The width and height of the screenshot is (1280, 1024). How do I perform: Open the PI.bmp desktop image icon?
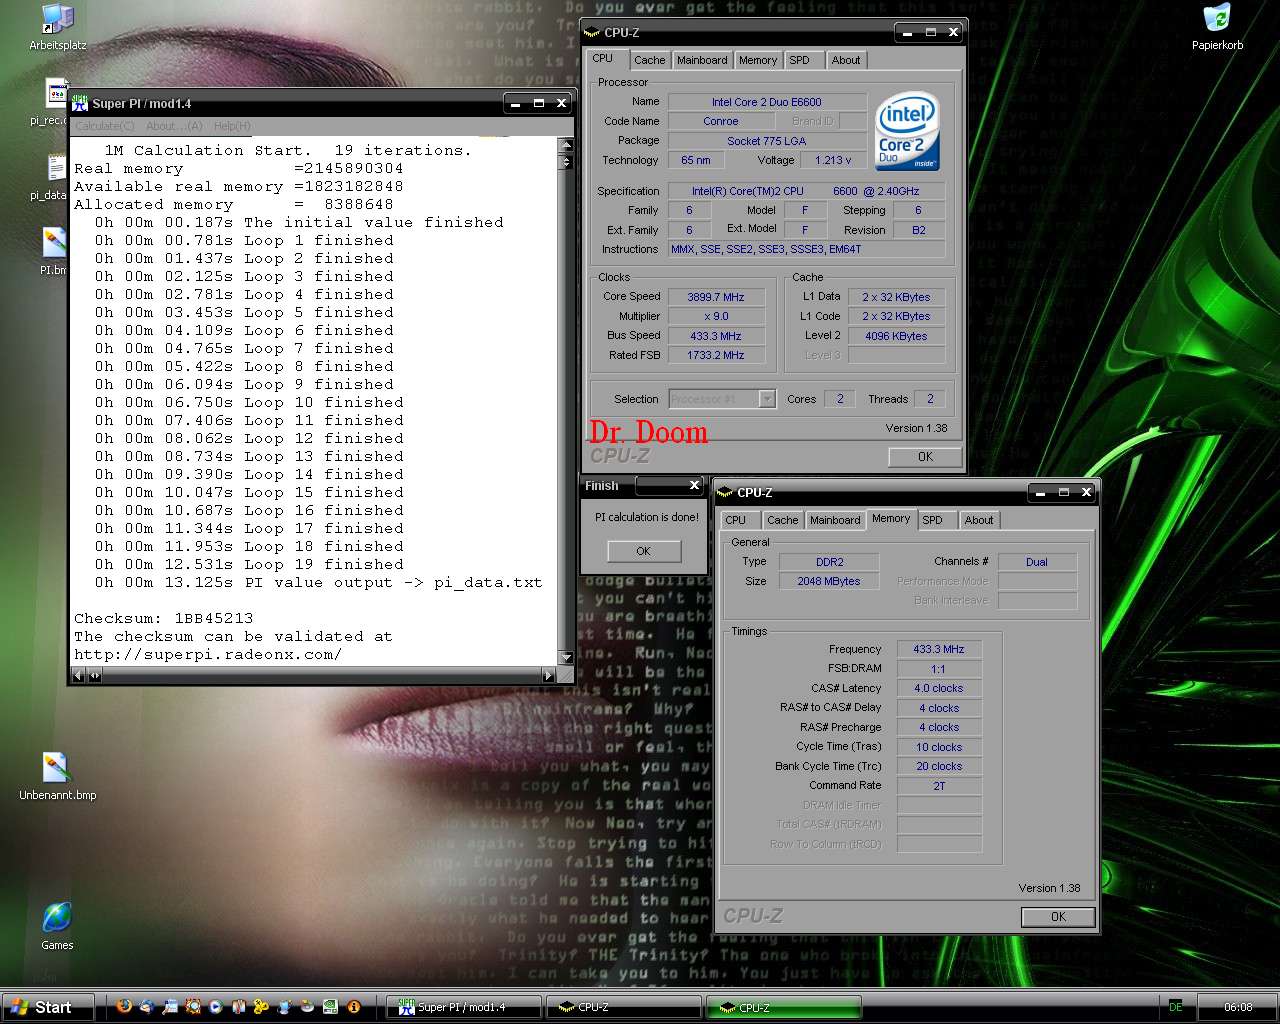pyautogui.click(x=54, y=251)
